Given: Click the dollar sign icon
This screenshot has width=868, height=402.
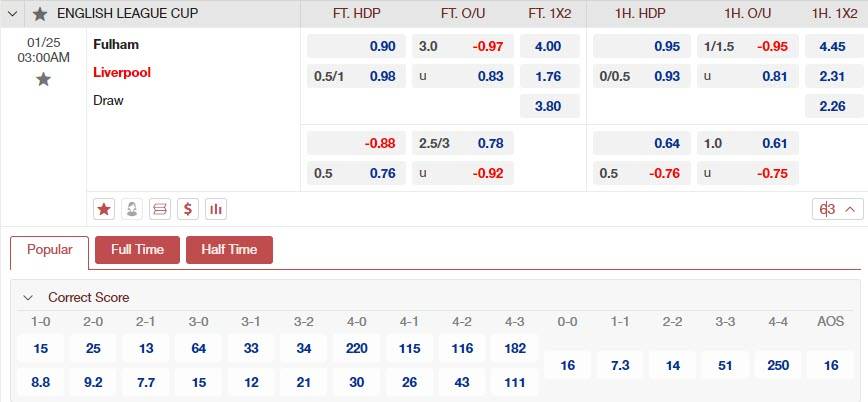Looking at the screenshot, I should pos(188,209).
